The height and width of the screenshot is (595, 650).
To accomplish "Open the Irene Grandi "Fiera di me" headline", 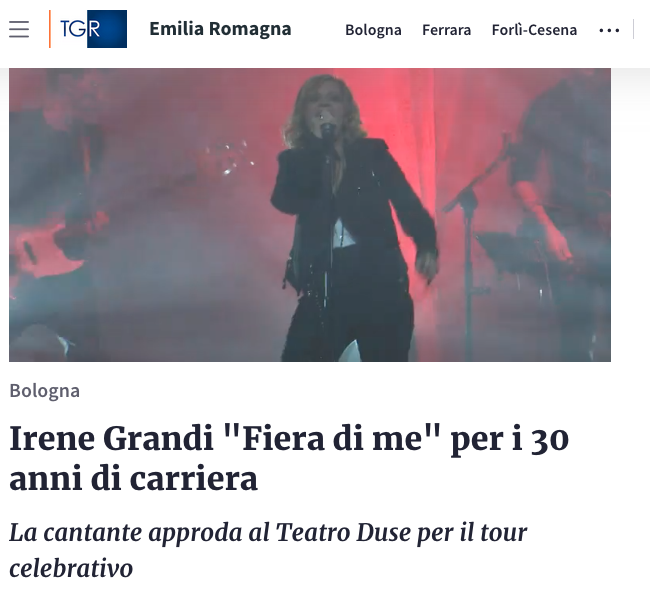I will click(289, 458).
